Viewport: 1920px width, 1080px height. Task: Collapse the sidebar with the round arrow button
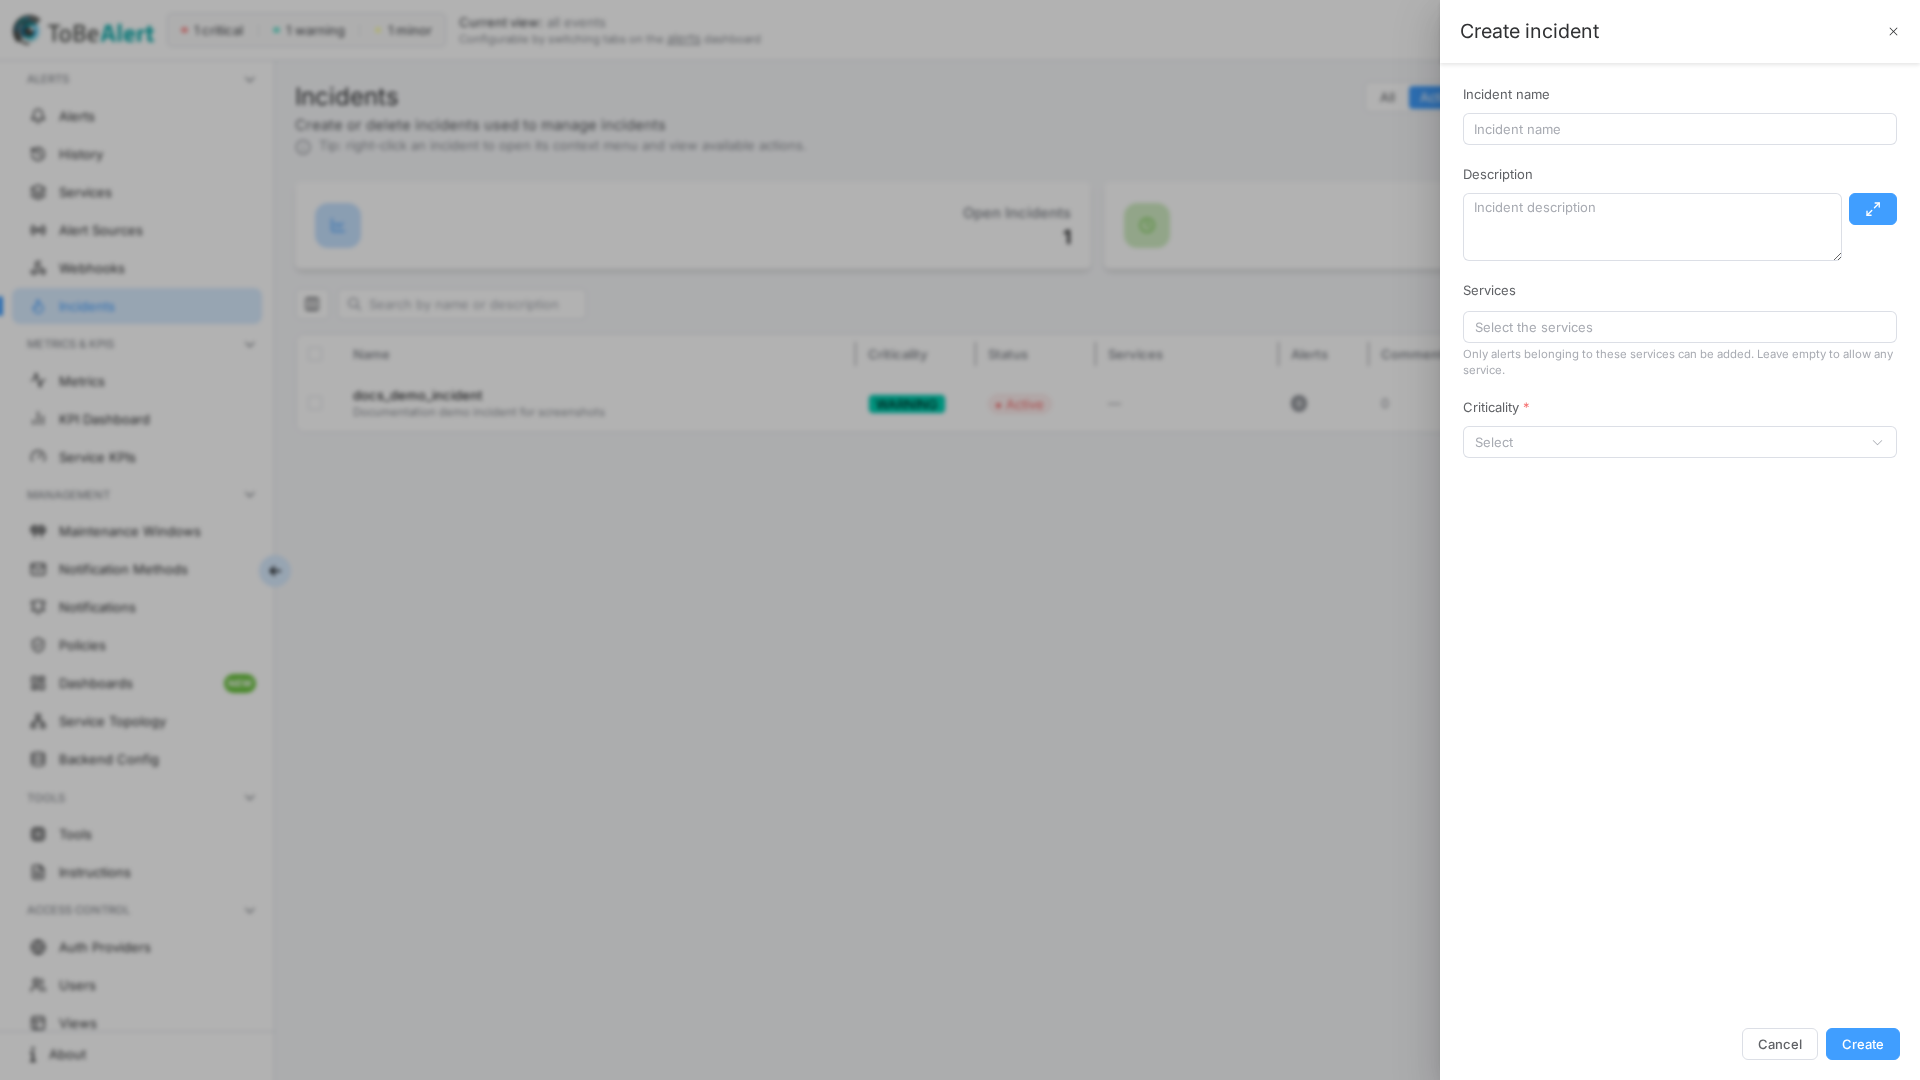click(274, 571)
